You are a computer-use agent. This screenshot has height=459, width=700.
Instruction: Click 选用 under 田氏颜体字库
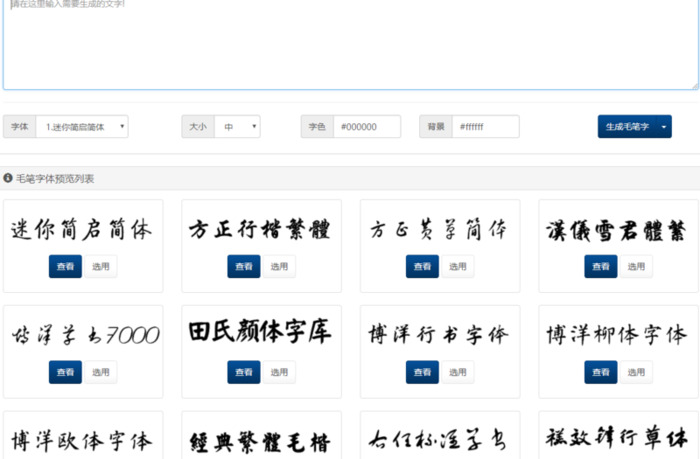279,372
